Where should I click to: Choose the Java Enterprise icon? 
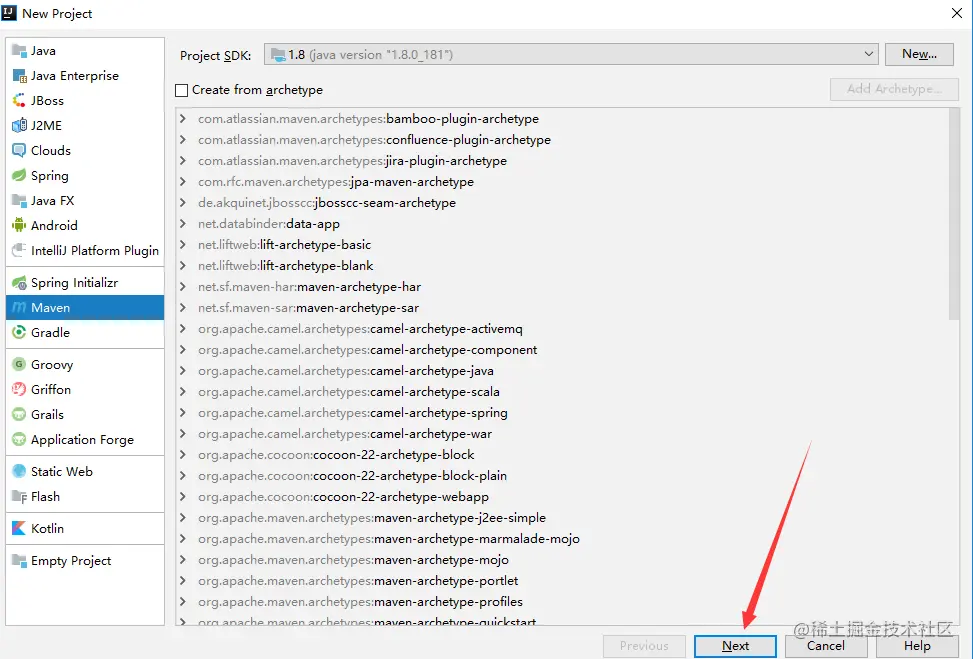tap(19, 76)
